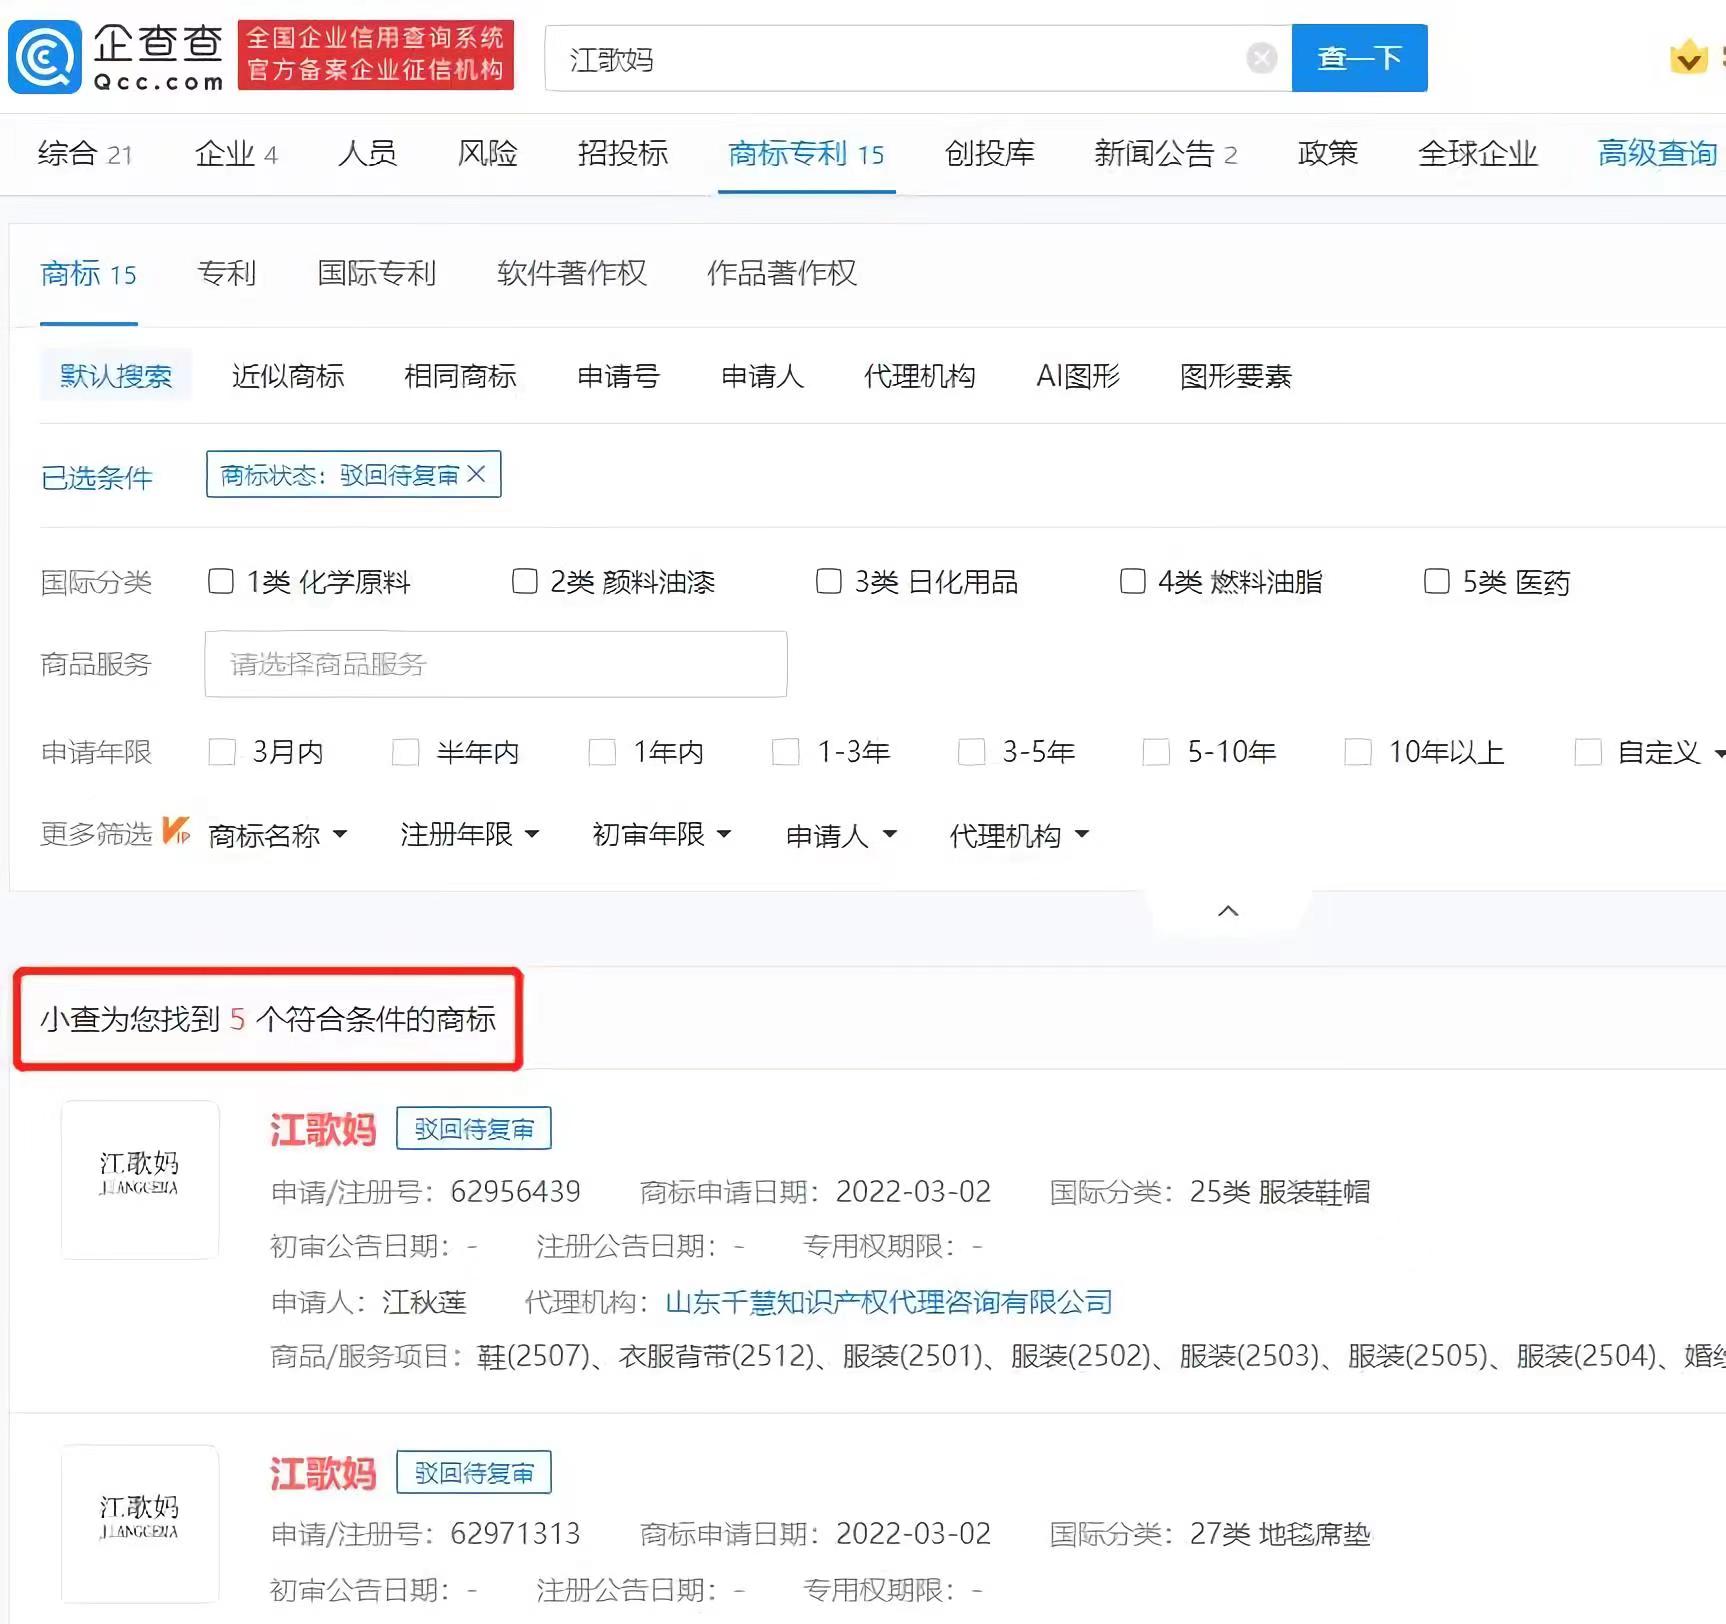Choose 申请号 search mode
Screen dimensions: 1726x1624
coord(619,376)
